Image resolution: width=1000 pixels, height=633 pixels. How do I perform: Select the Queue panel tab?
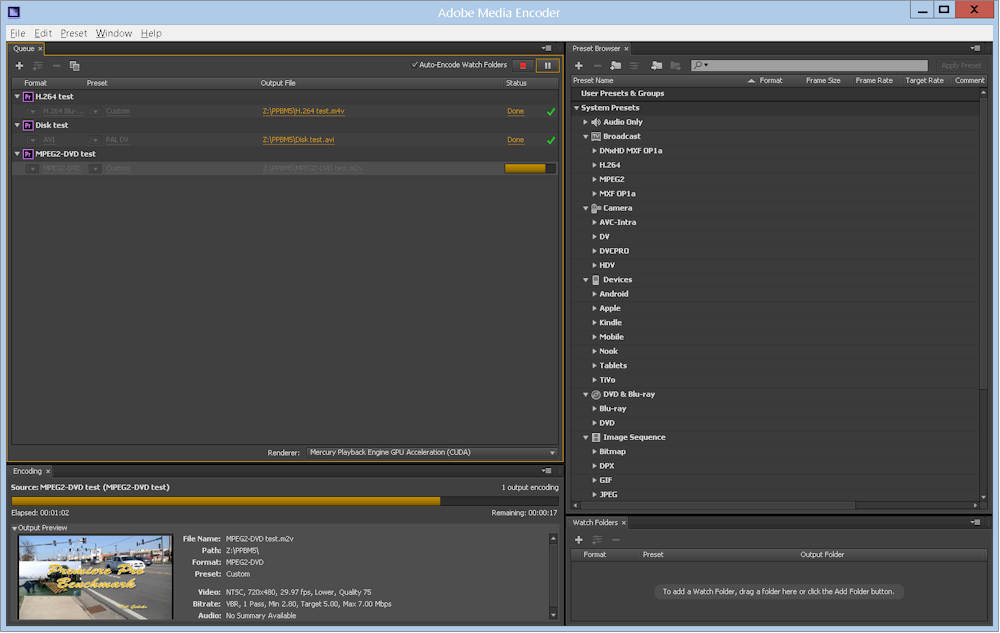[24, 48]
